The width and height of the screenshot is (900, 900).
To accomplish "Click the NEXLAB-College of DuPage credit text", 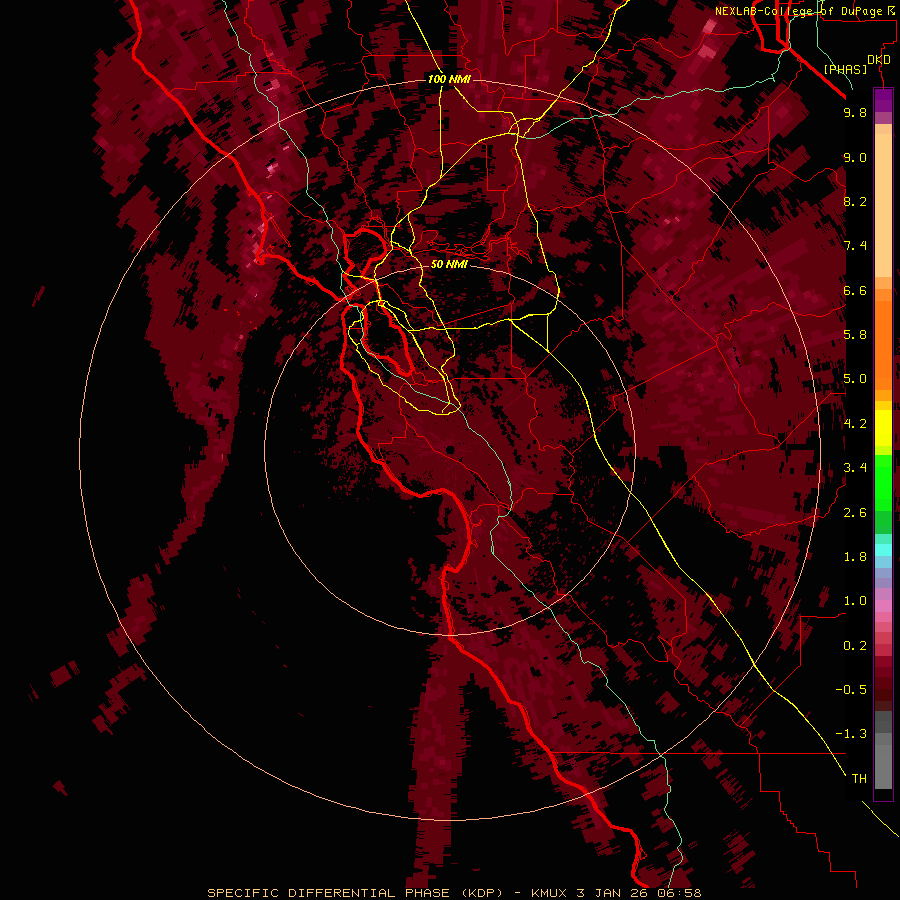I will (x=798, y=11).
